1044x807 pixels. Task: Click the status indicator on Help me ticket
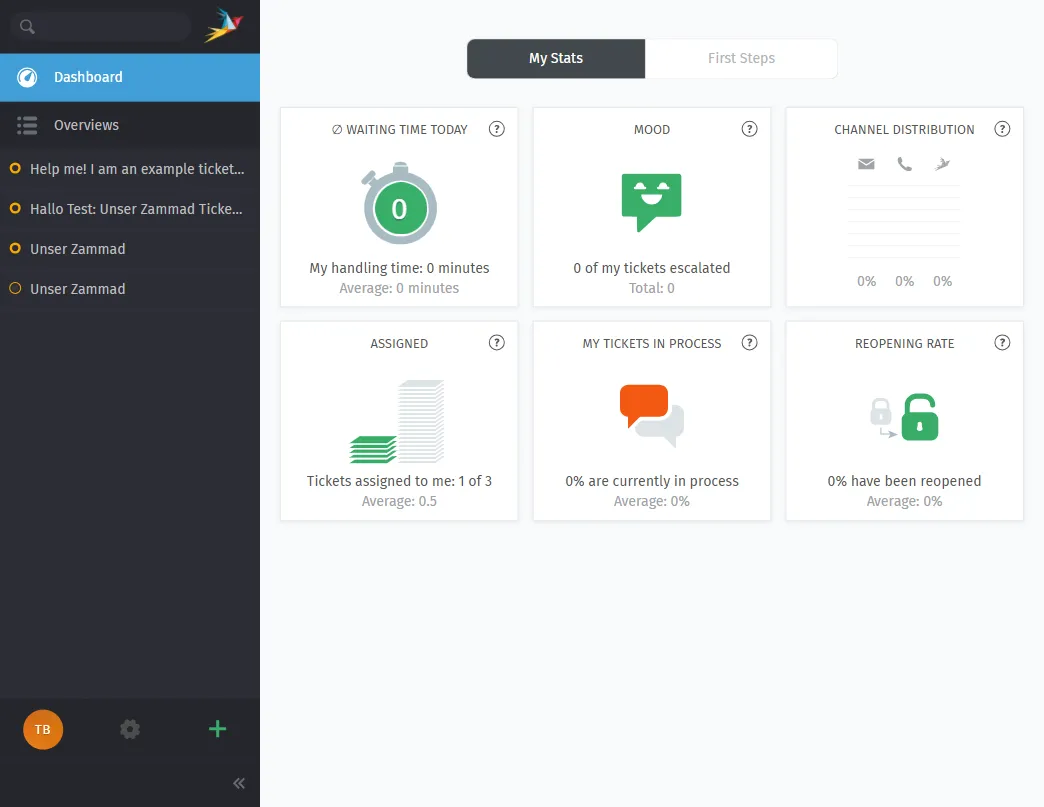tap(15, 169)
